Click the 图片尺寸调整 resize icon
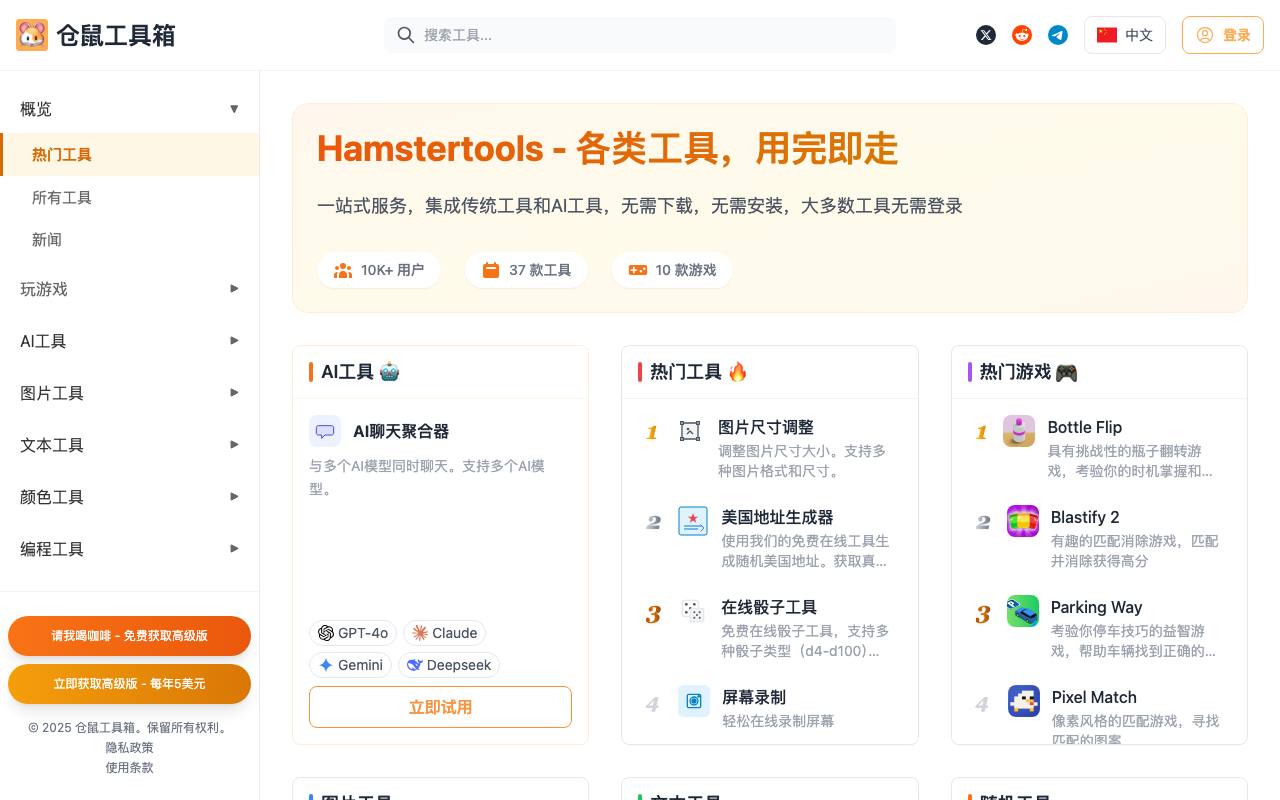Screen dimensions: 1280x800 (690, 431)
